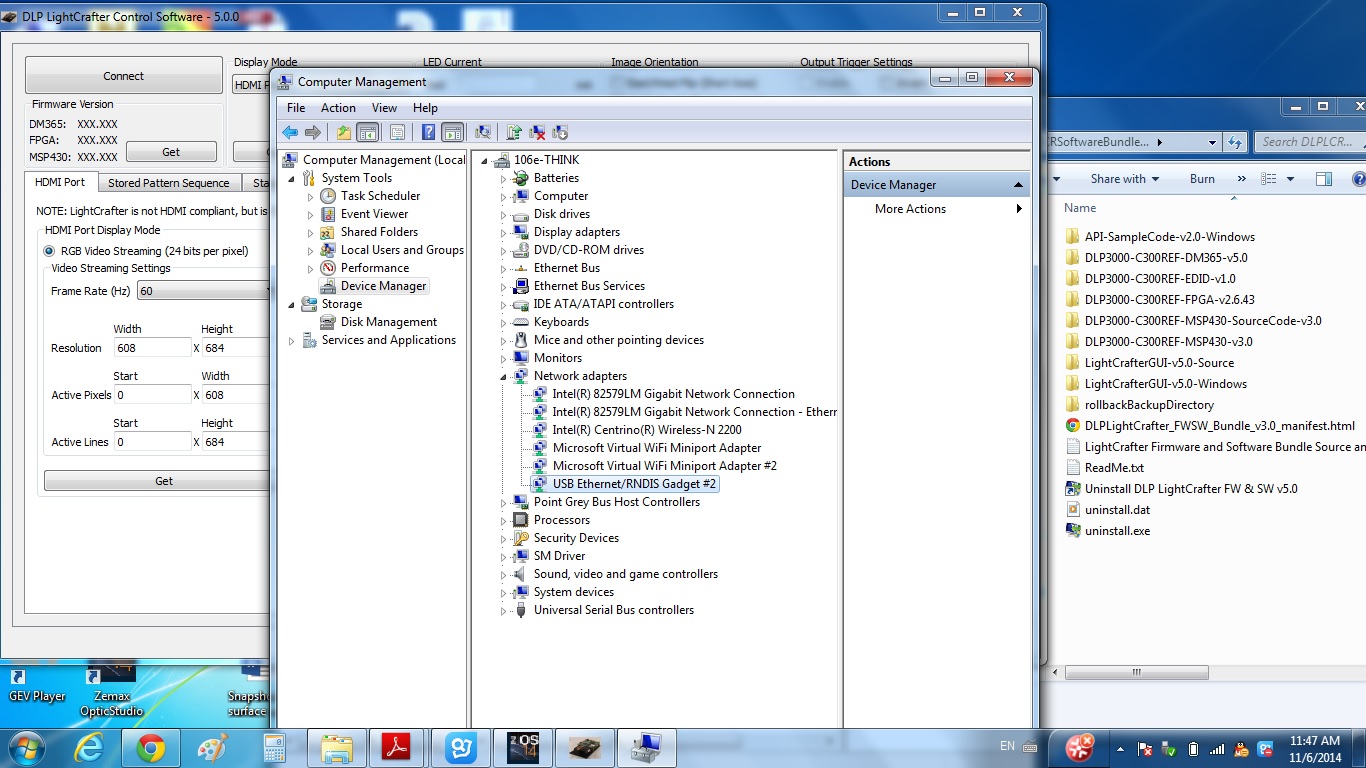This screenshot has height=768, width=1366.
Task: Collapse the Network adapters category
Action: pos(504,376)
